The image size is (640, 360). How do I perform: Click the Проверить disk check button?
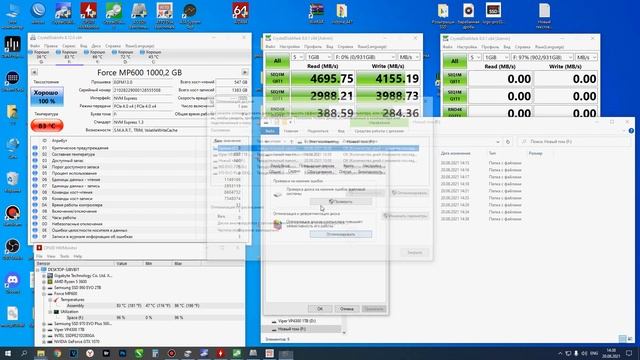(341, 202)
